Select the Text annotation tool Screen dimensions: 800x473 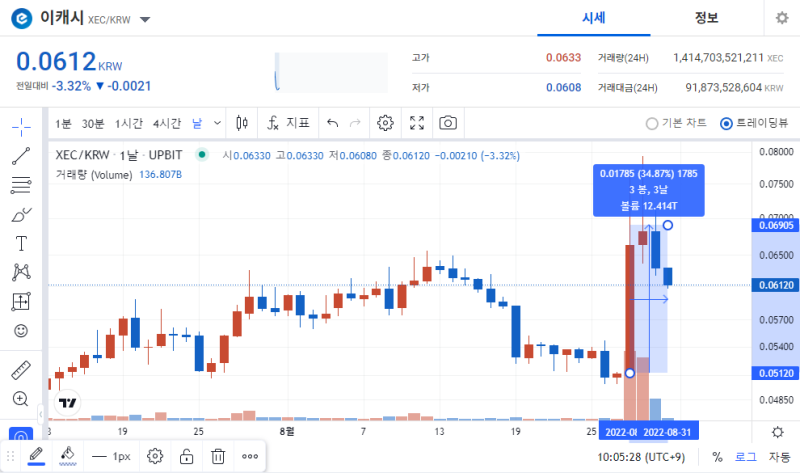pyautogui.click(x=21, y=244)
